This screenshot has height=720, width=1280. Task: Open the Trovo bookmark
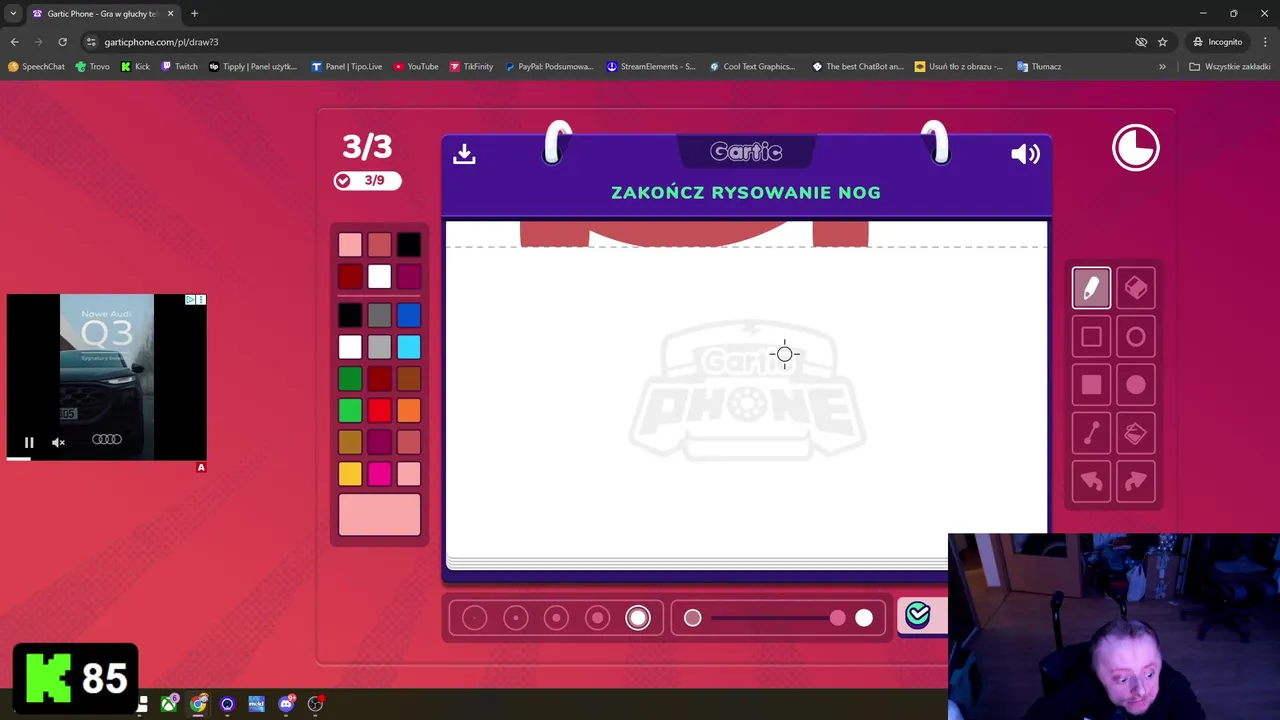tap(92, 66)
